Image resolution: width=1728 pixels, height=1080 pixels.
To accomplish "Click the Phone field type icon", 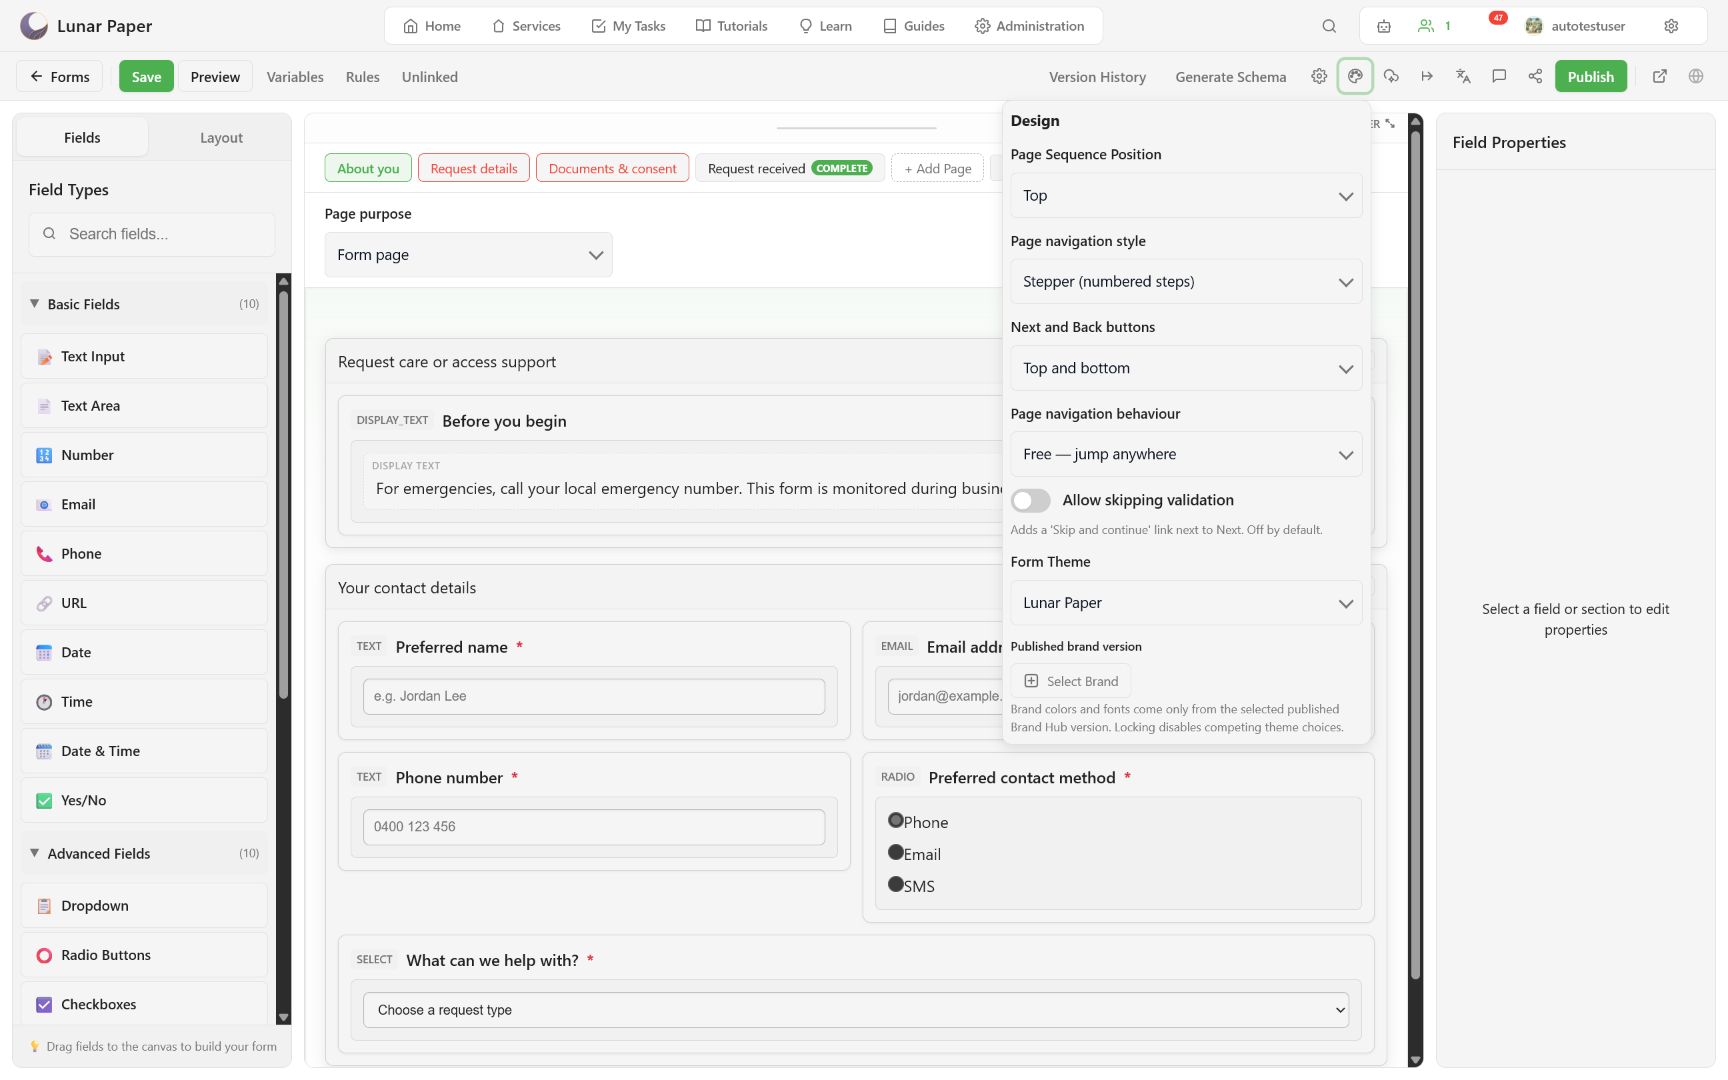I will 44,554.
